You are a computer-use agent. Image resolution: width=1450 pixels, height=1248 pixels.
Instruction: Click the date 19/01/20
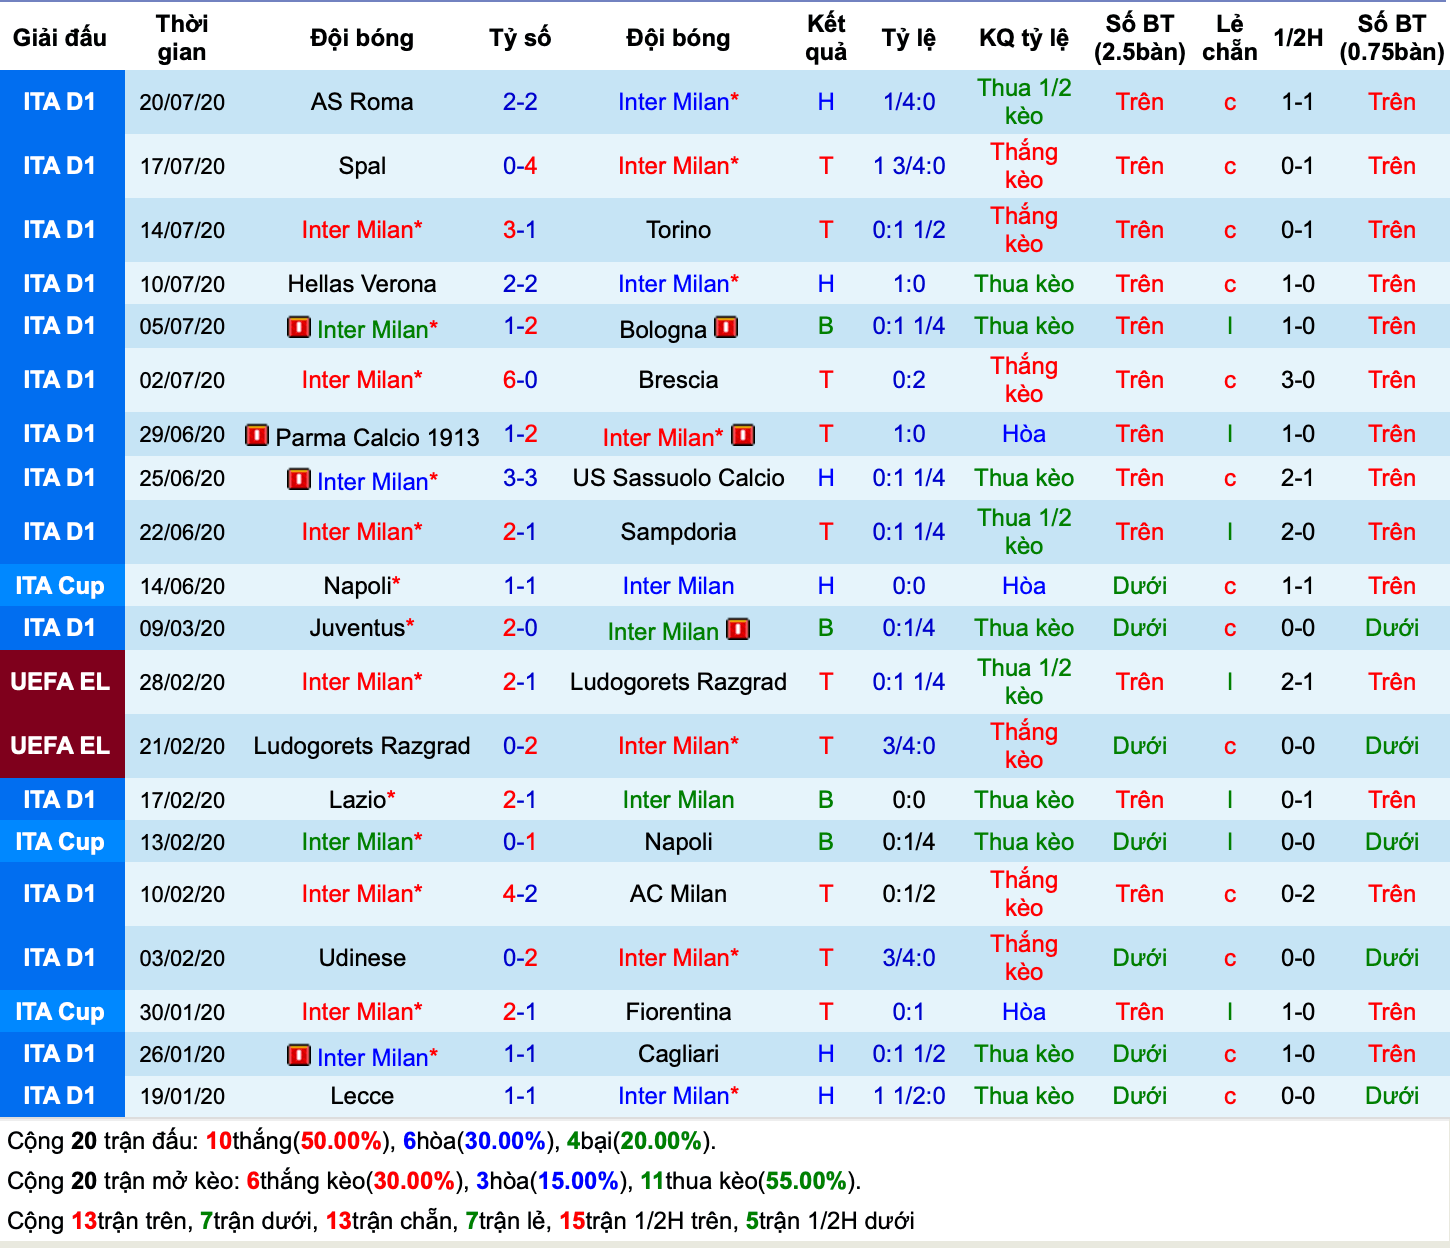point(182,1096)
